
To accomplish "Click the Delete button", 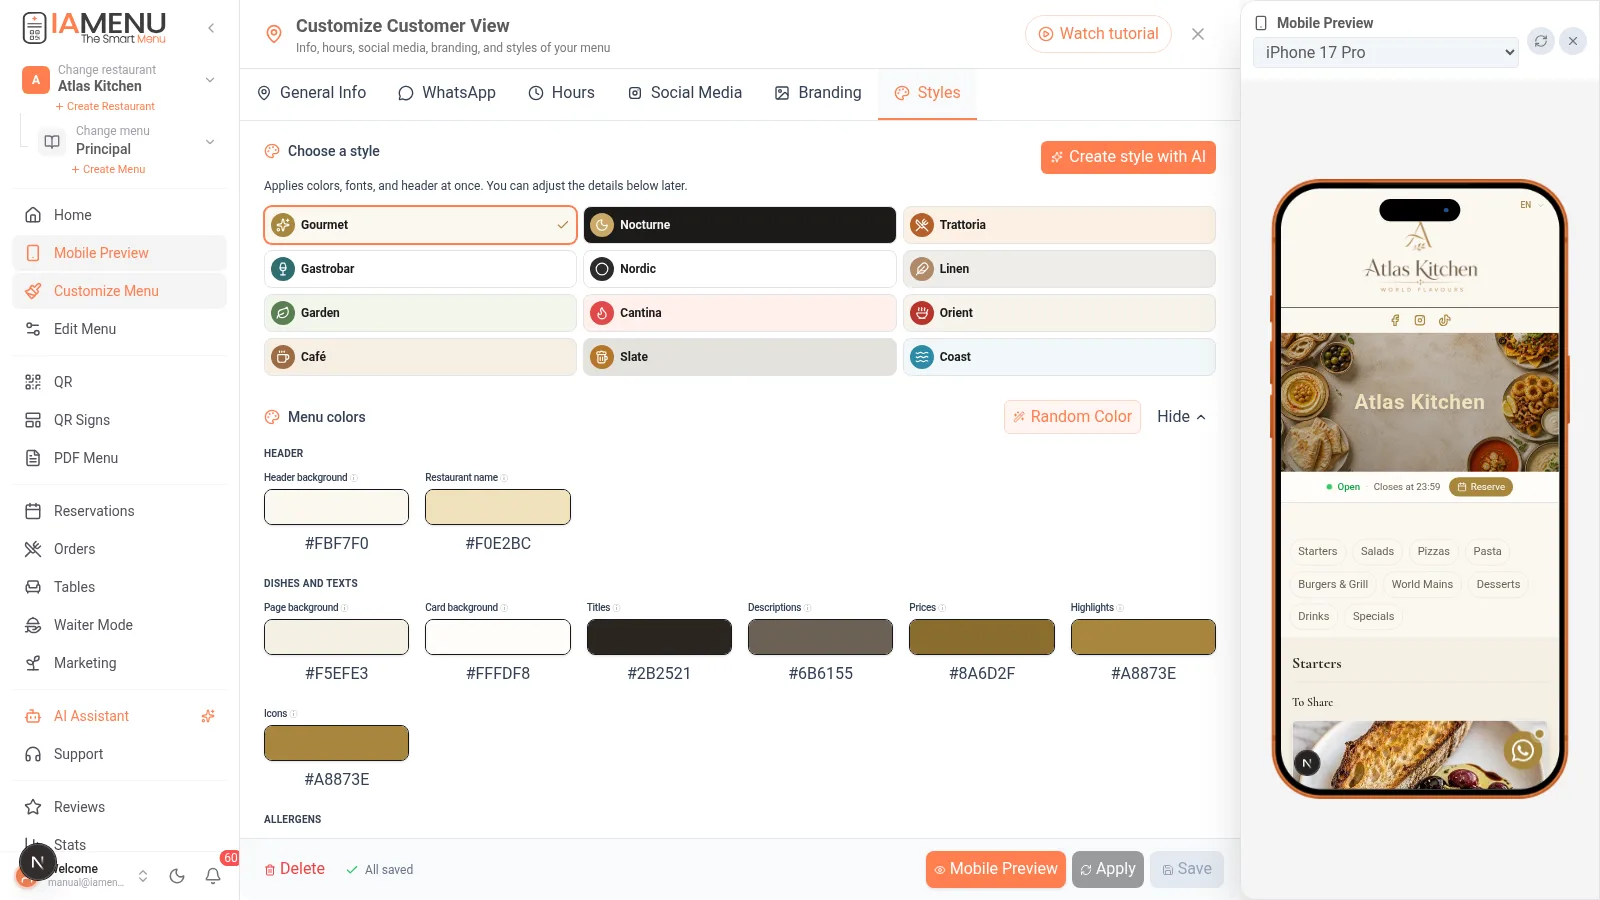I will (295, 869).
